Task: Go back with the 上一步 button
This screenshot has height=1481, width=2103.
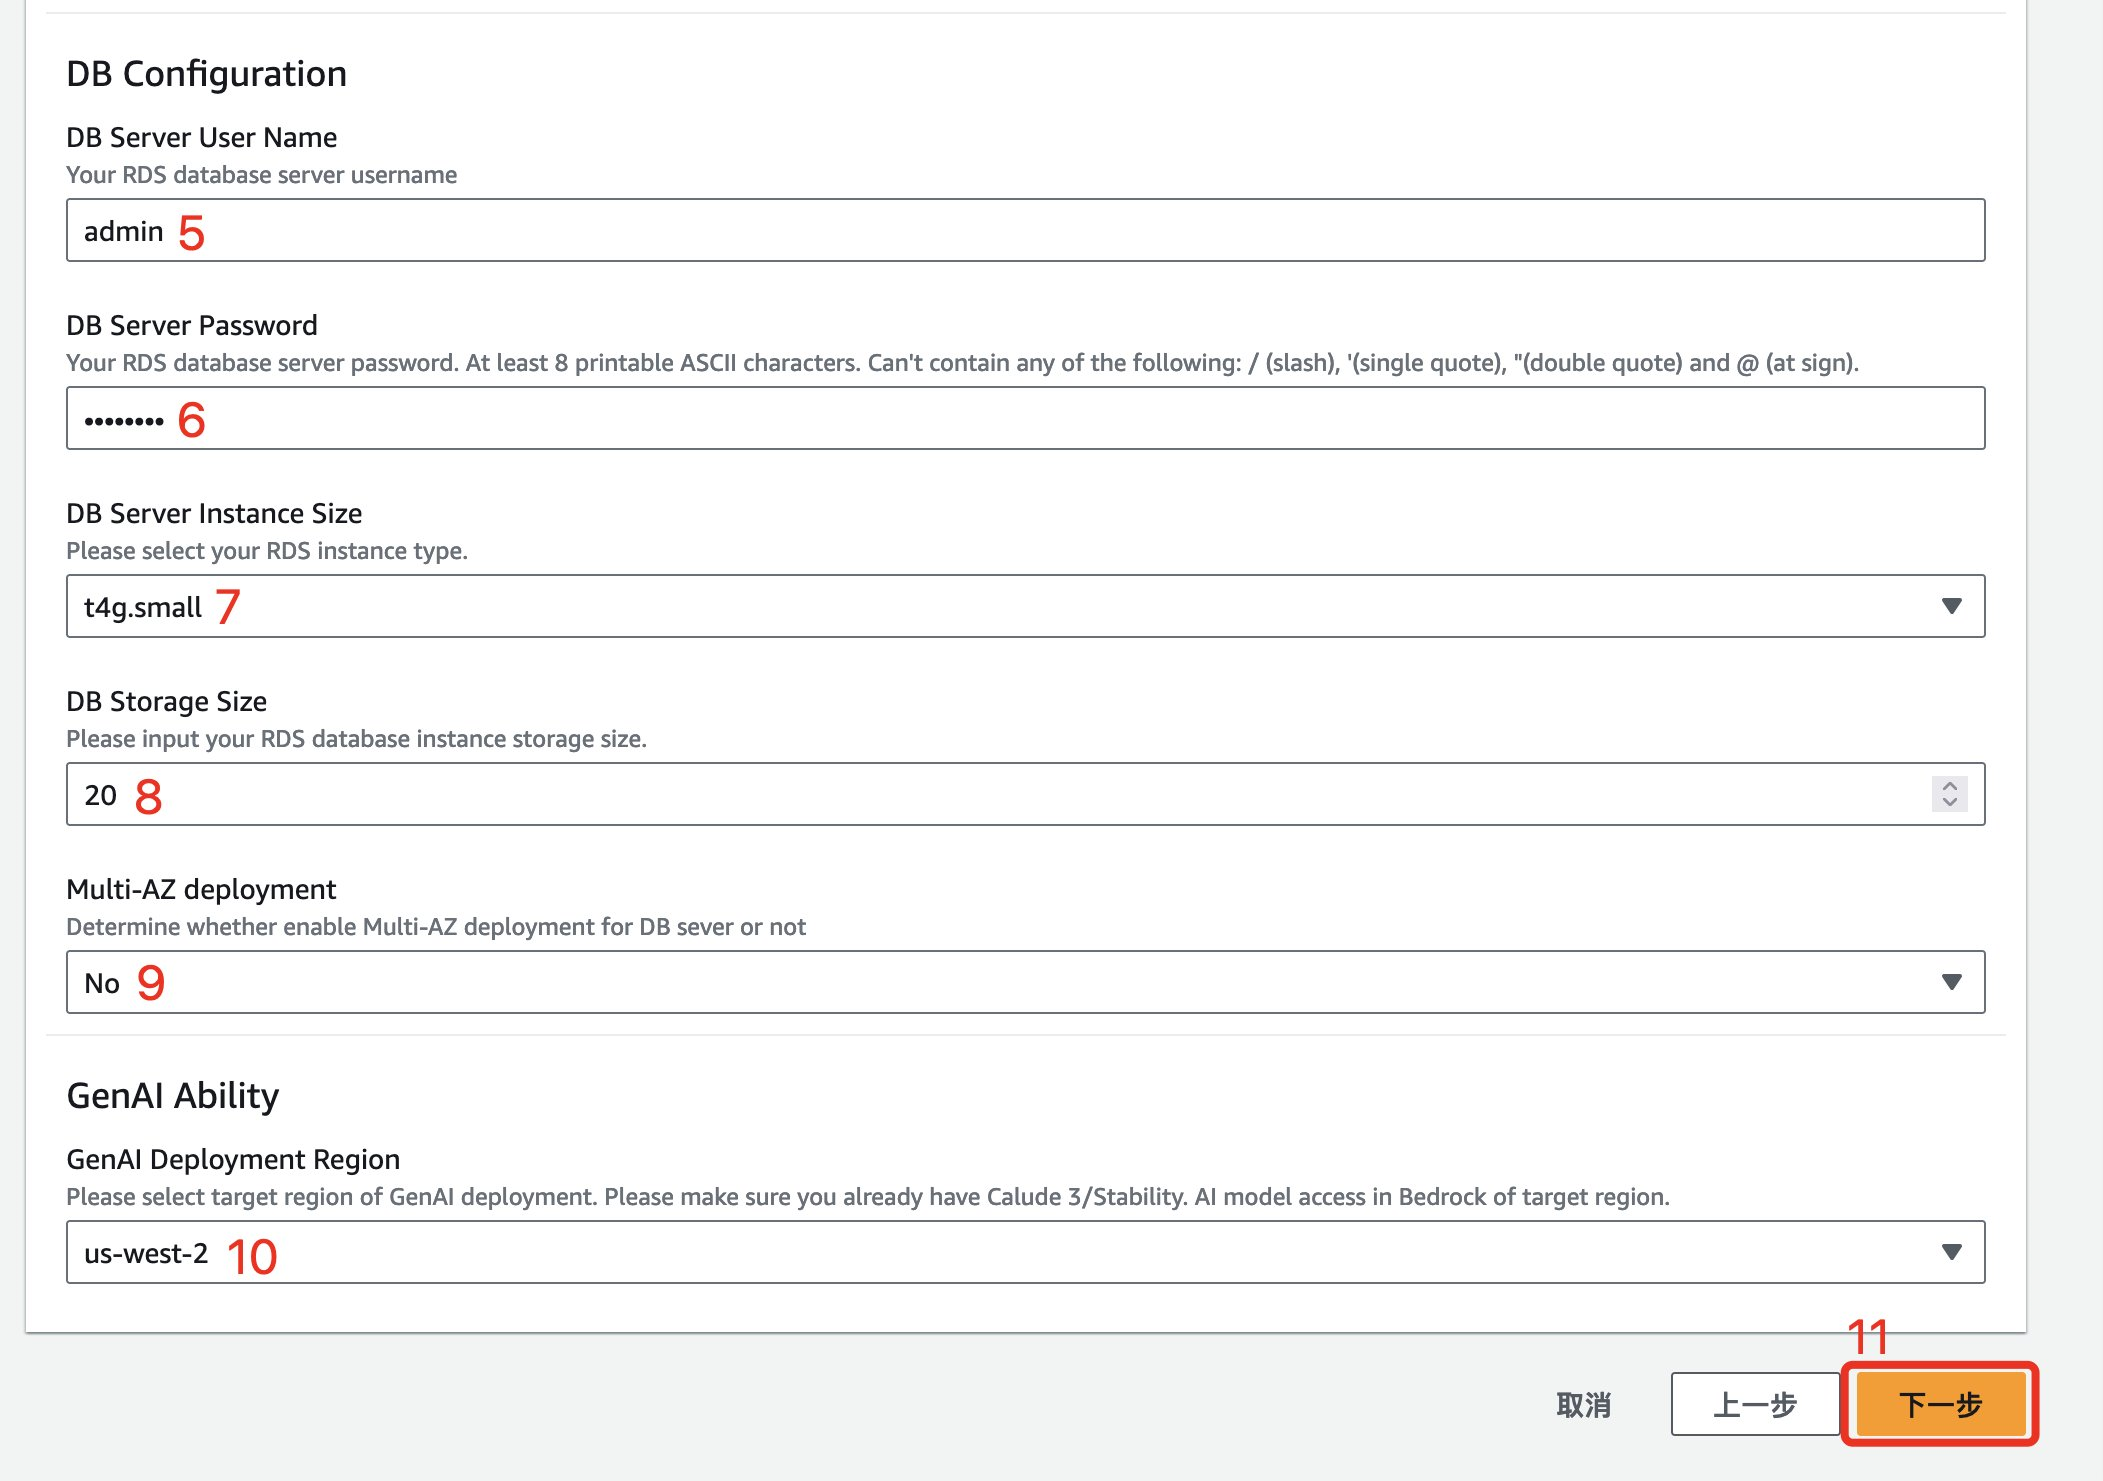Action: click(1755, 1404)
